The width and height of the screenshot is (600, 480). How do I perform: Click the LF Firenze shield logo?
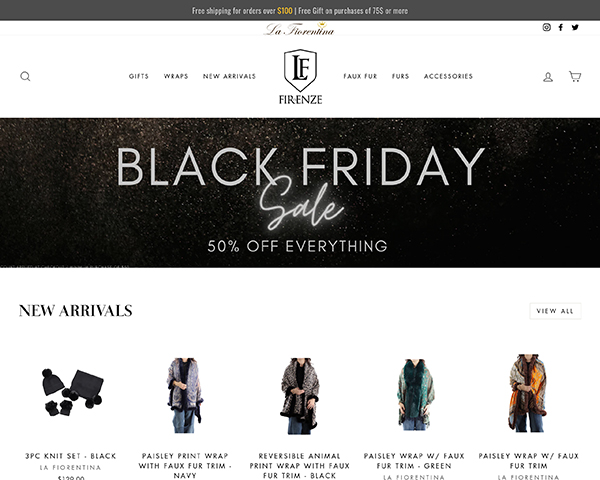tap(300, 77)
